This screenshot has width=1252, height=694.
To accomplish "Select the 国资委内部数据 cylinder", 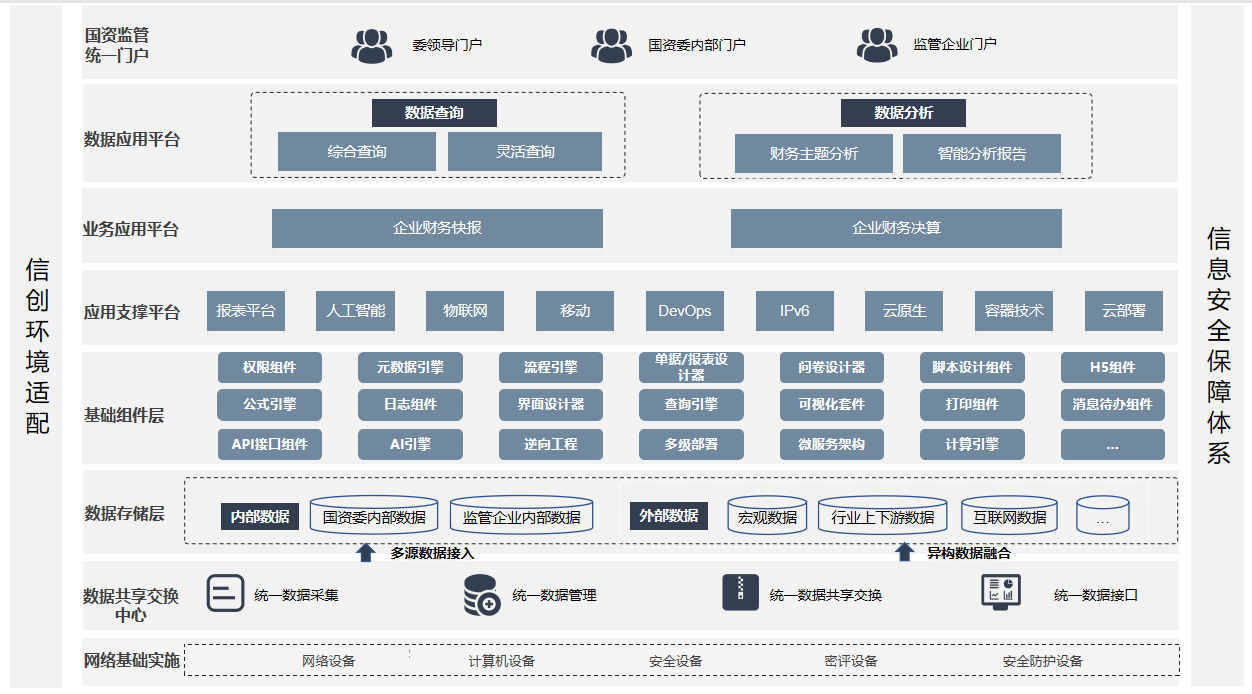I will click(374, 515).
